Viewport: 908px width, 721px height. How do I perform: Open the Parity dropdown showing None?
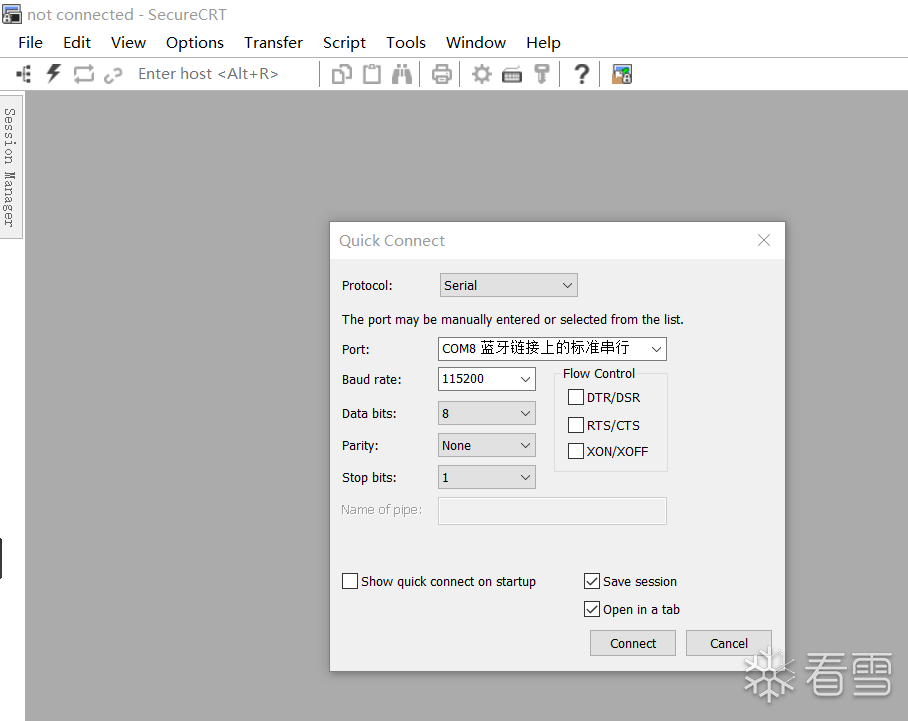(x=486, y=445)
